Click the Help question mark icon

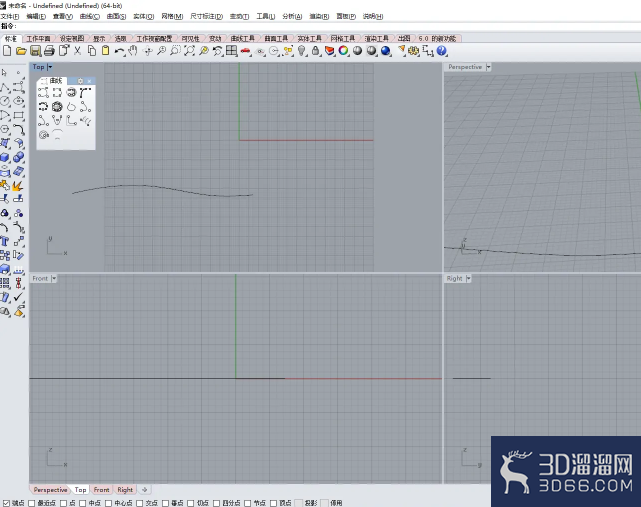coord(442,51)
